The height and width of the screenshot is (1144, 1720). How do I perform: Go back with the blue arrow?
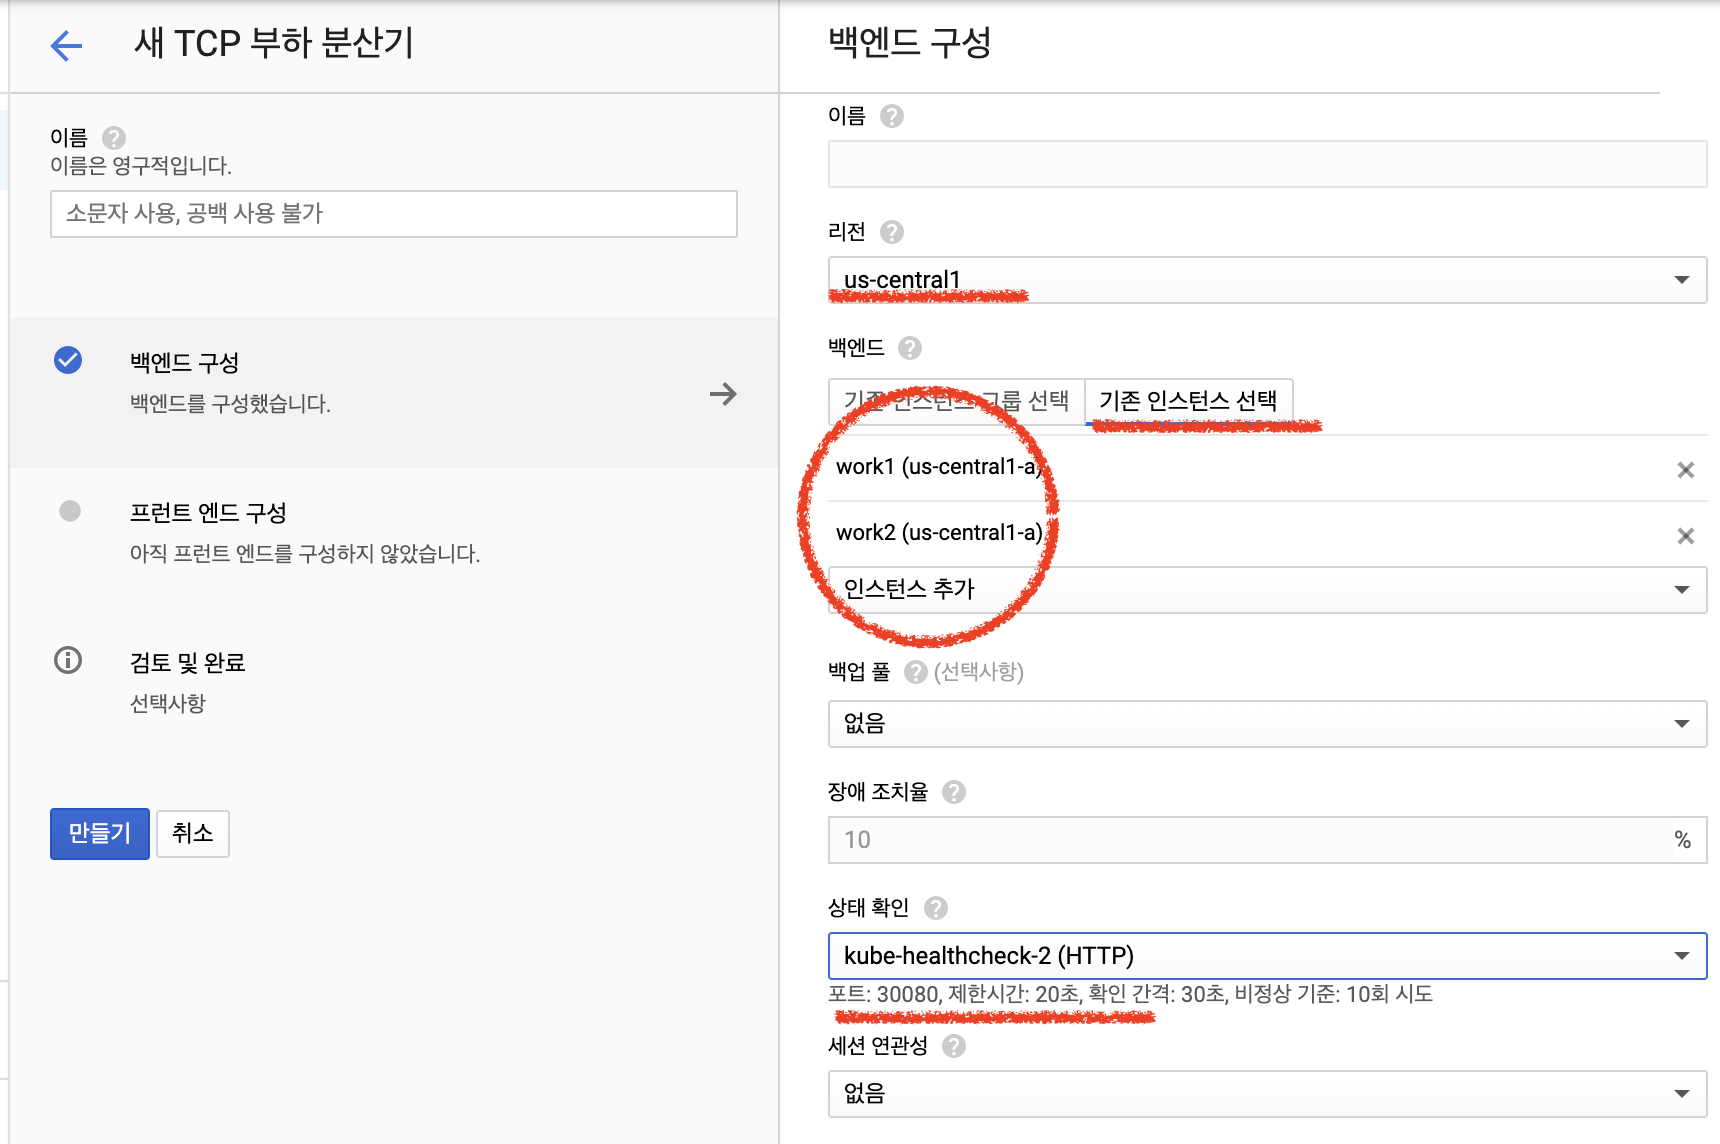(x=66, y=45)
